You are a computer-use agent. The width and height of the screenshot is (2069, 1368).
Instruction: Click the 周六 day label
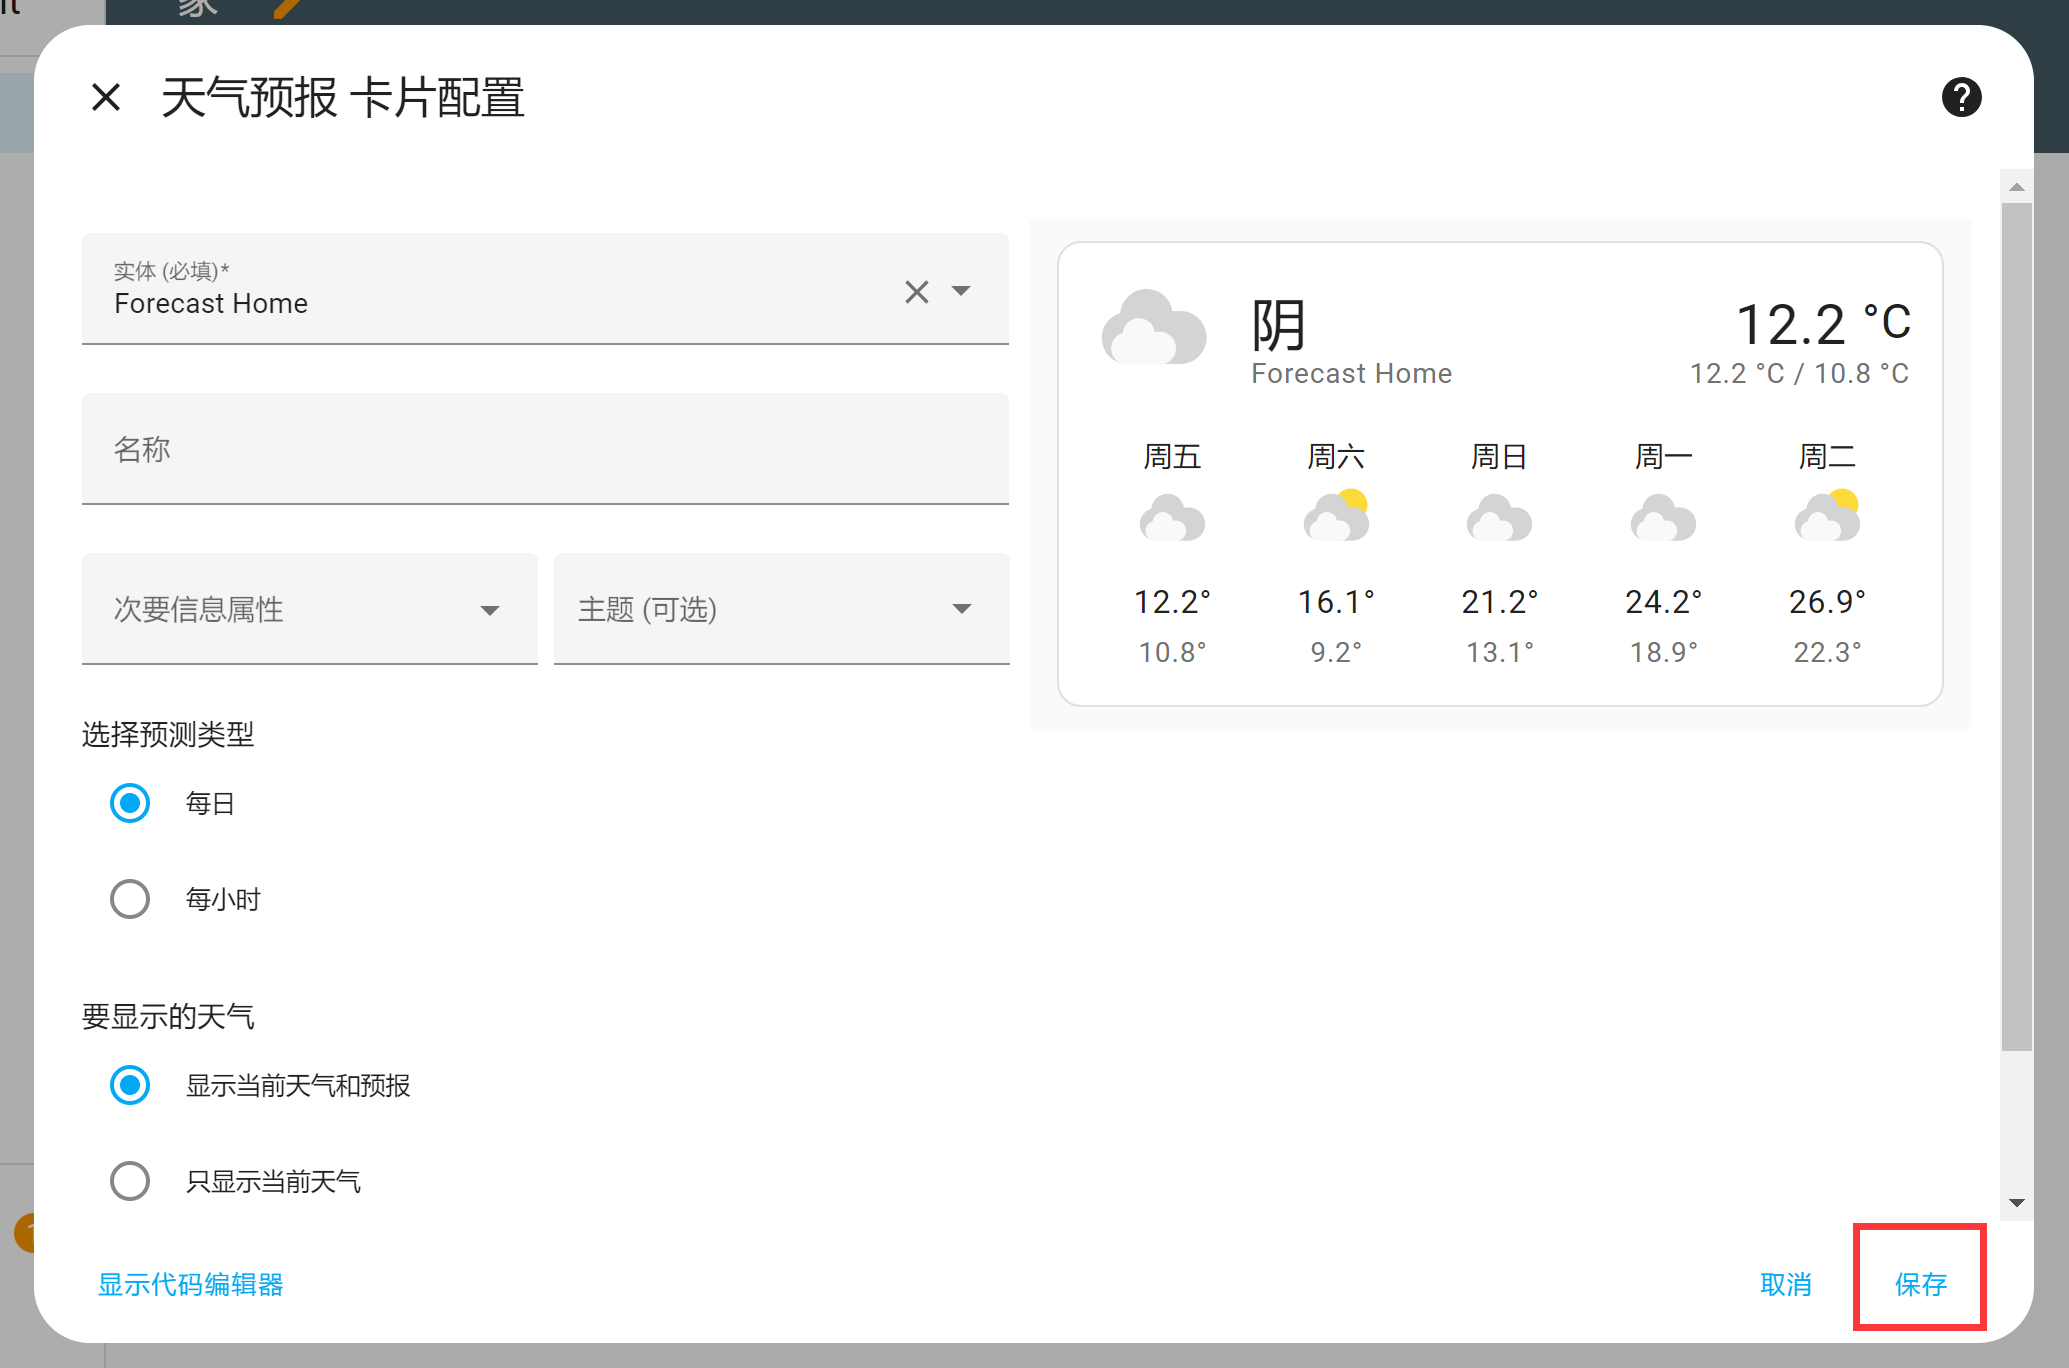1336,457
